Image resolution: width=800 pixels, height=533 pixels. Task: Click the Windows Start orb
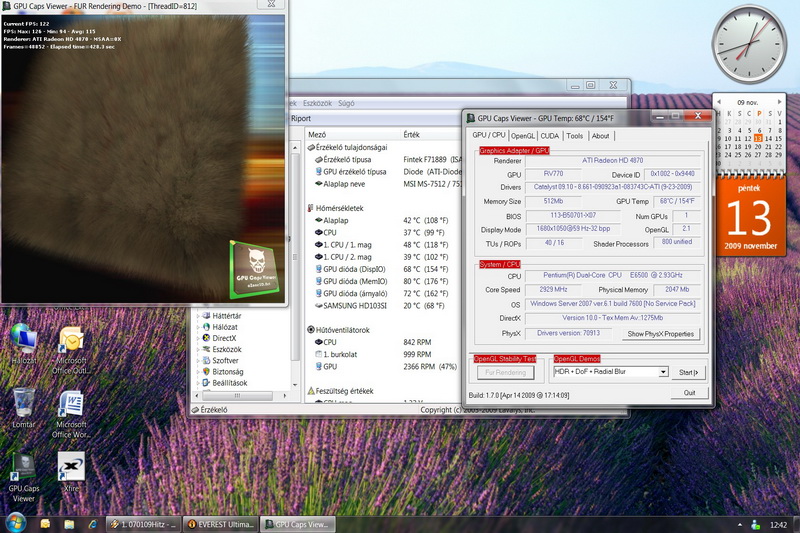click(x=15, y=523)
